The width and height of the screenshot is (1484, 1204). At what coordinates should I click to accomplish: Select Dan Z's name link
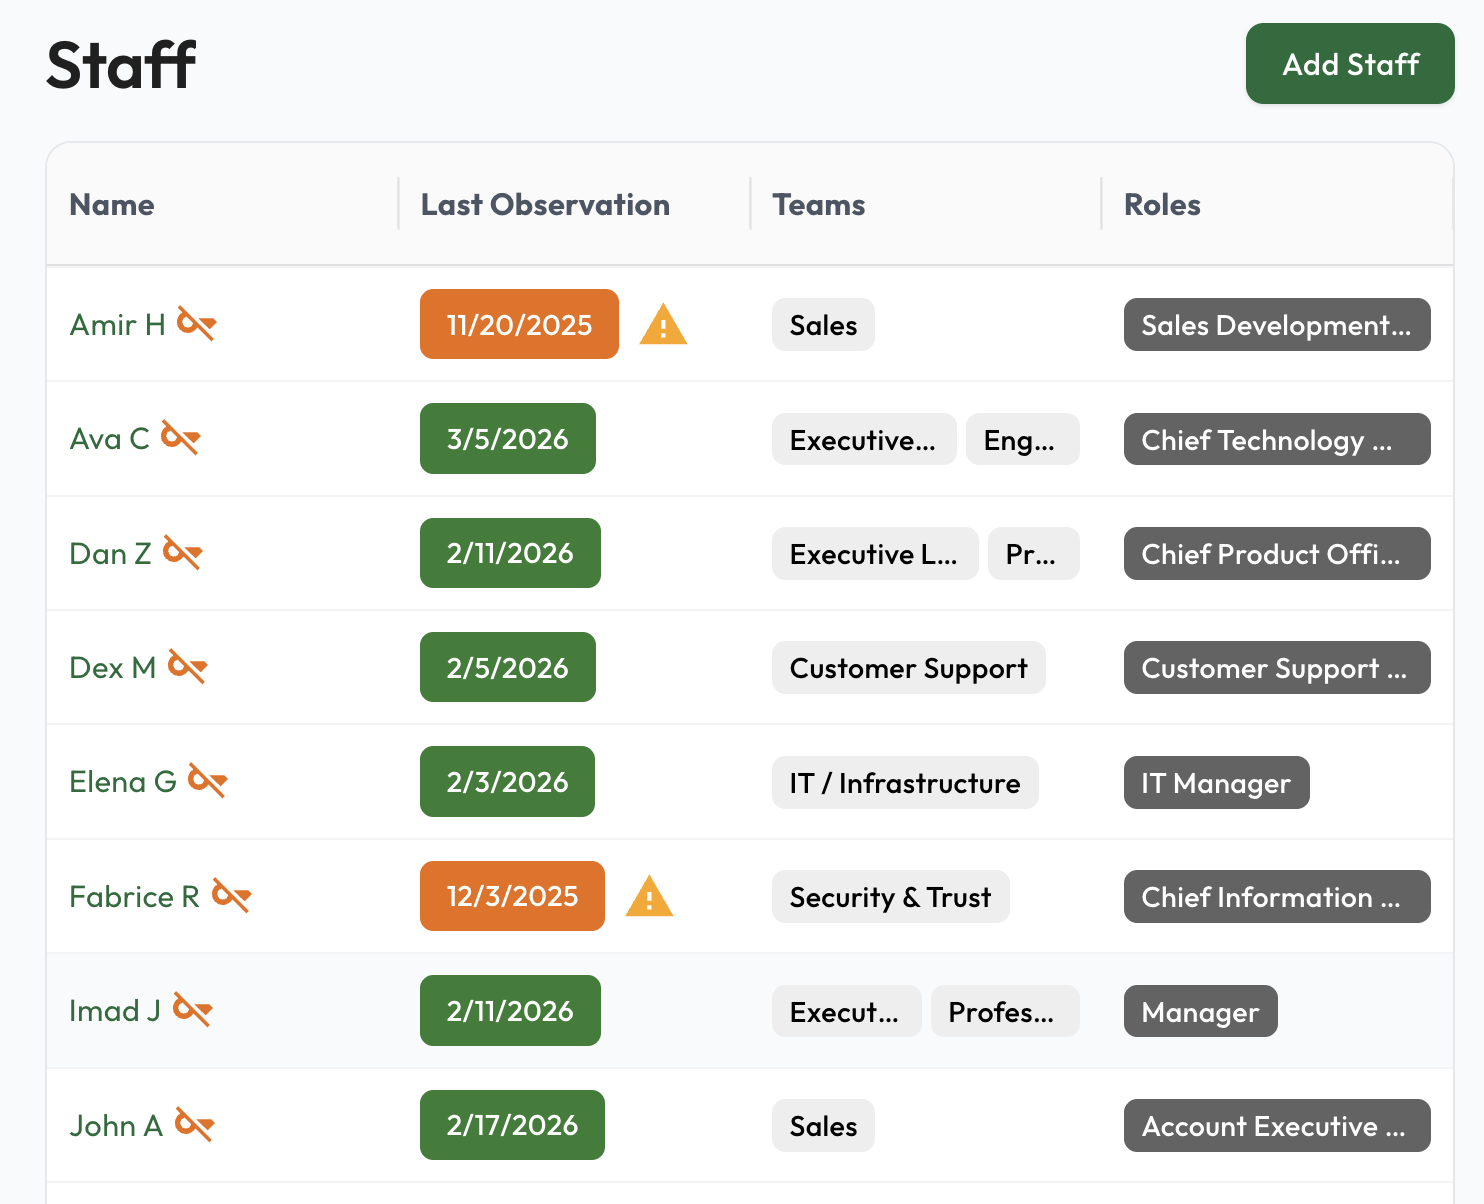tap(108, 553)
